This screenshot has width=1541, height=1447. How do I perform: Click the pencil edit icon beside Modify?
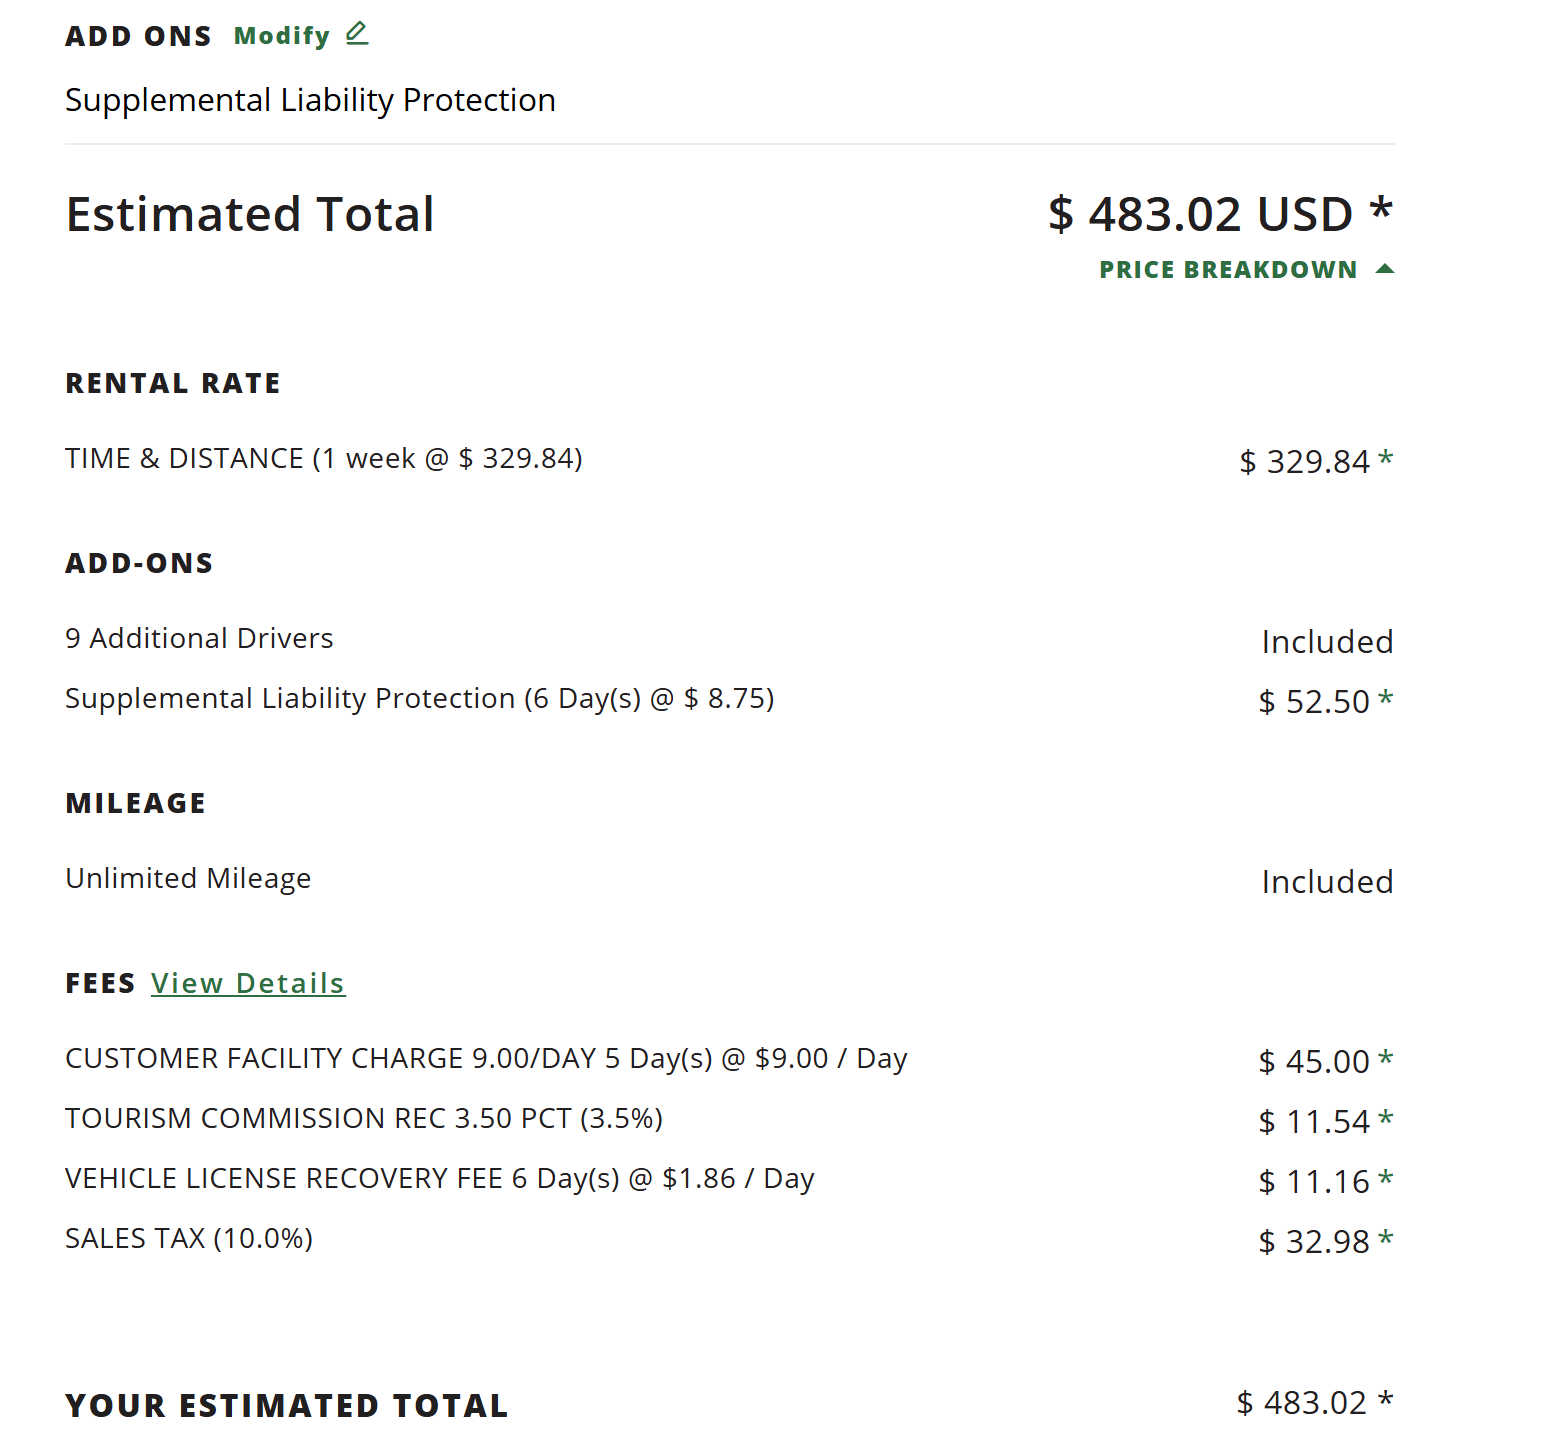tap(357, 34)
